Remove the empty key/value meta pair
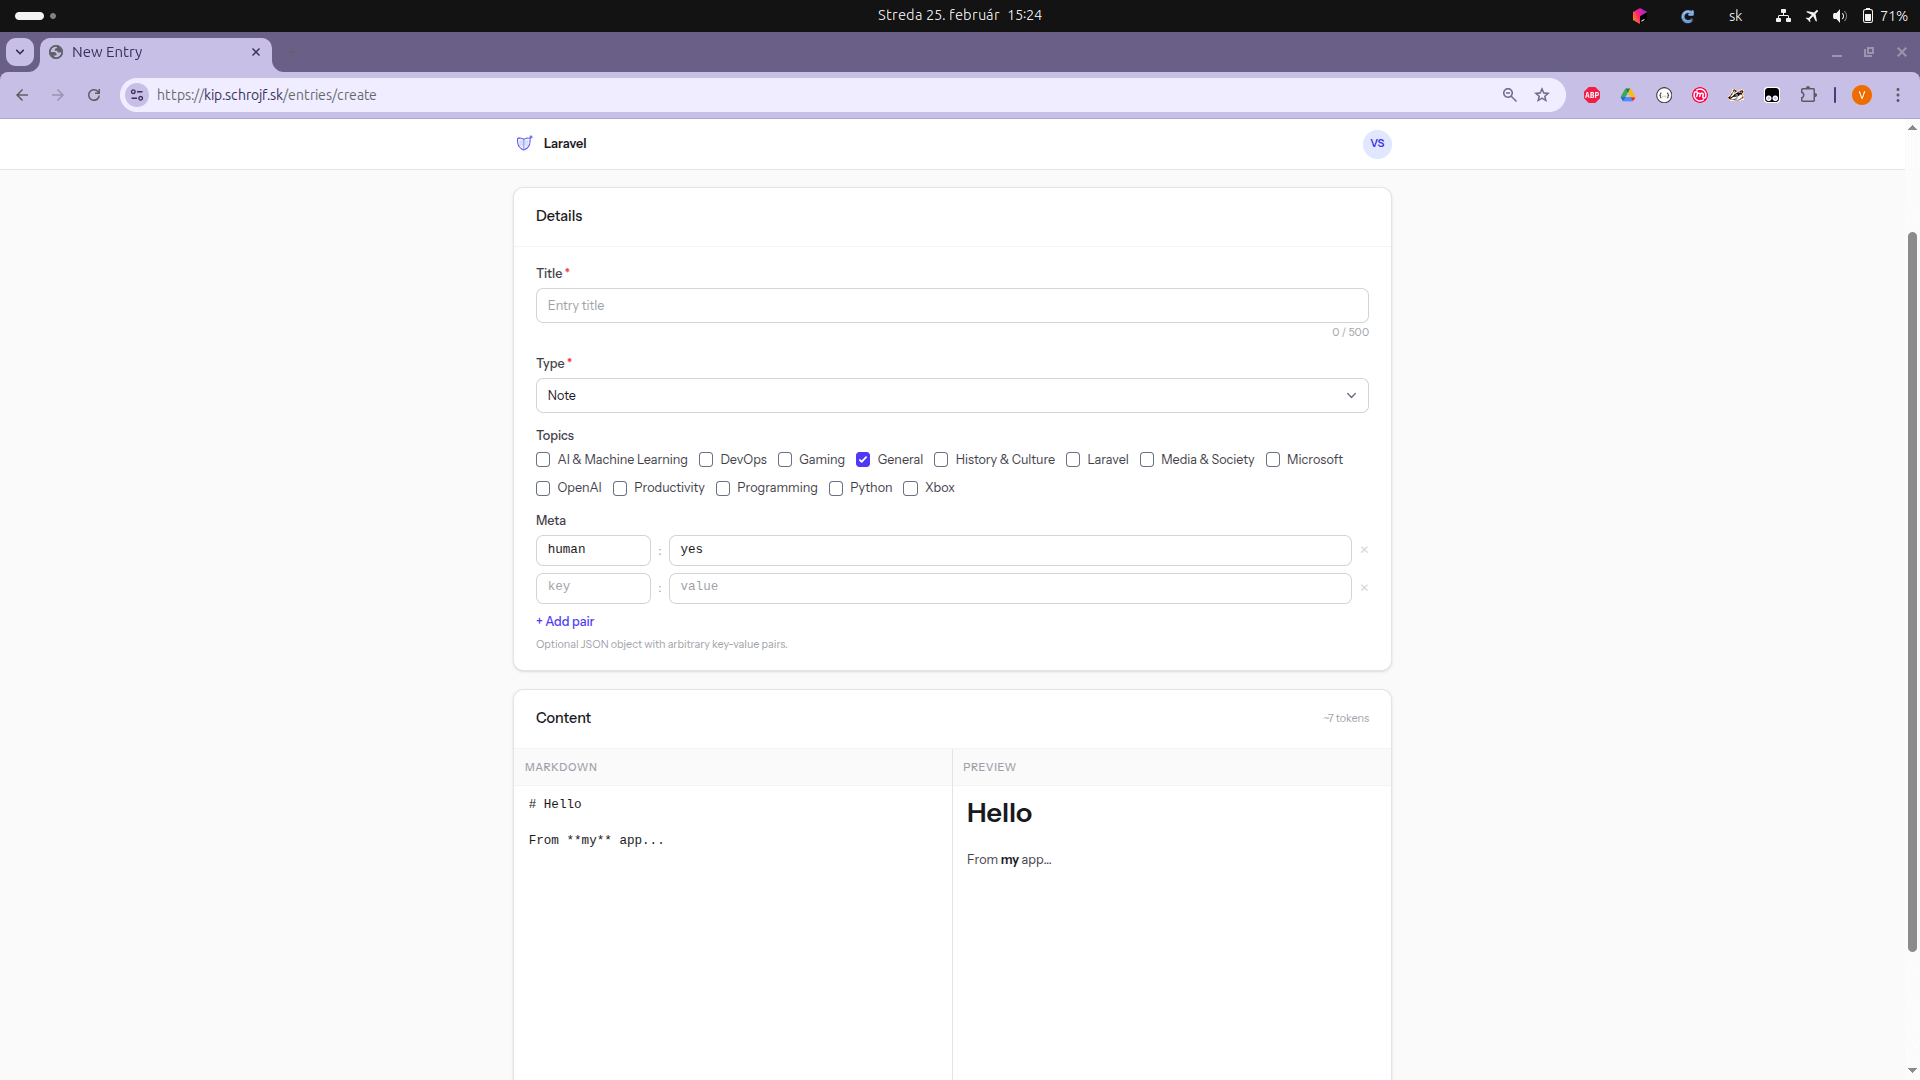 coord(1364,588)
